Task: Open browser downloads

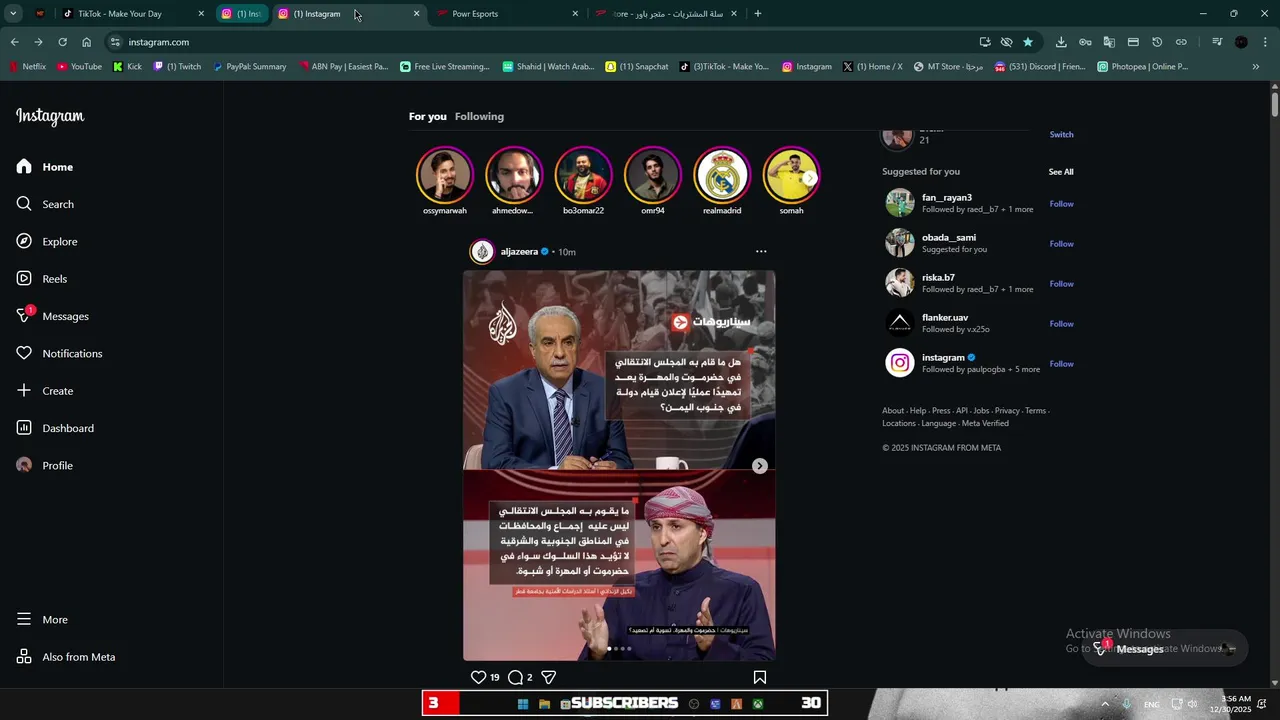Action: coord(1061,42)
